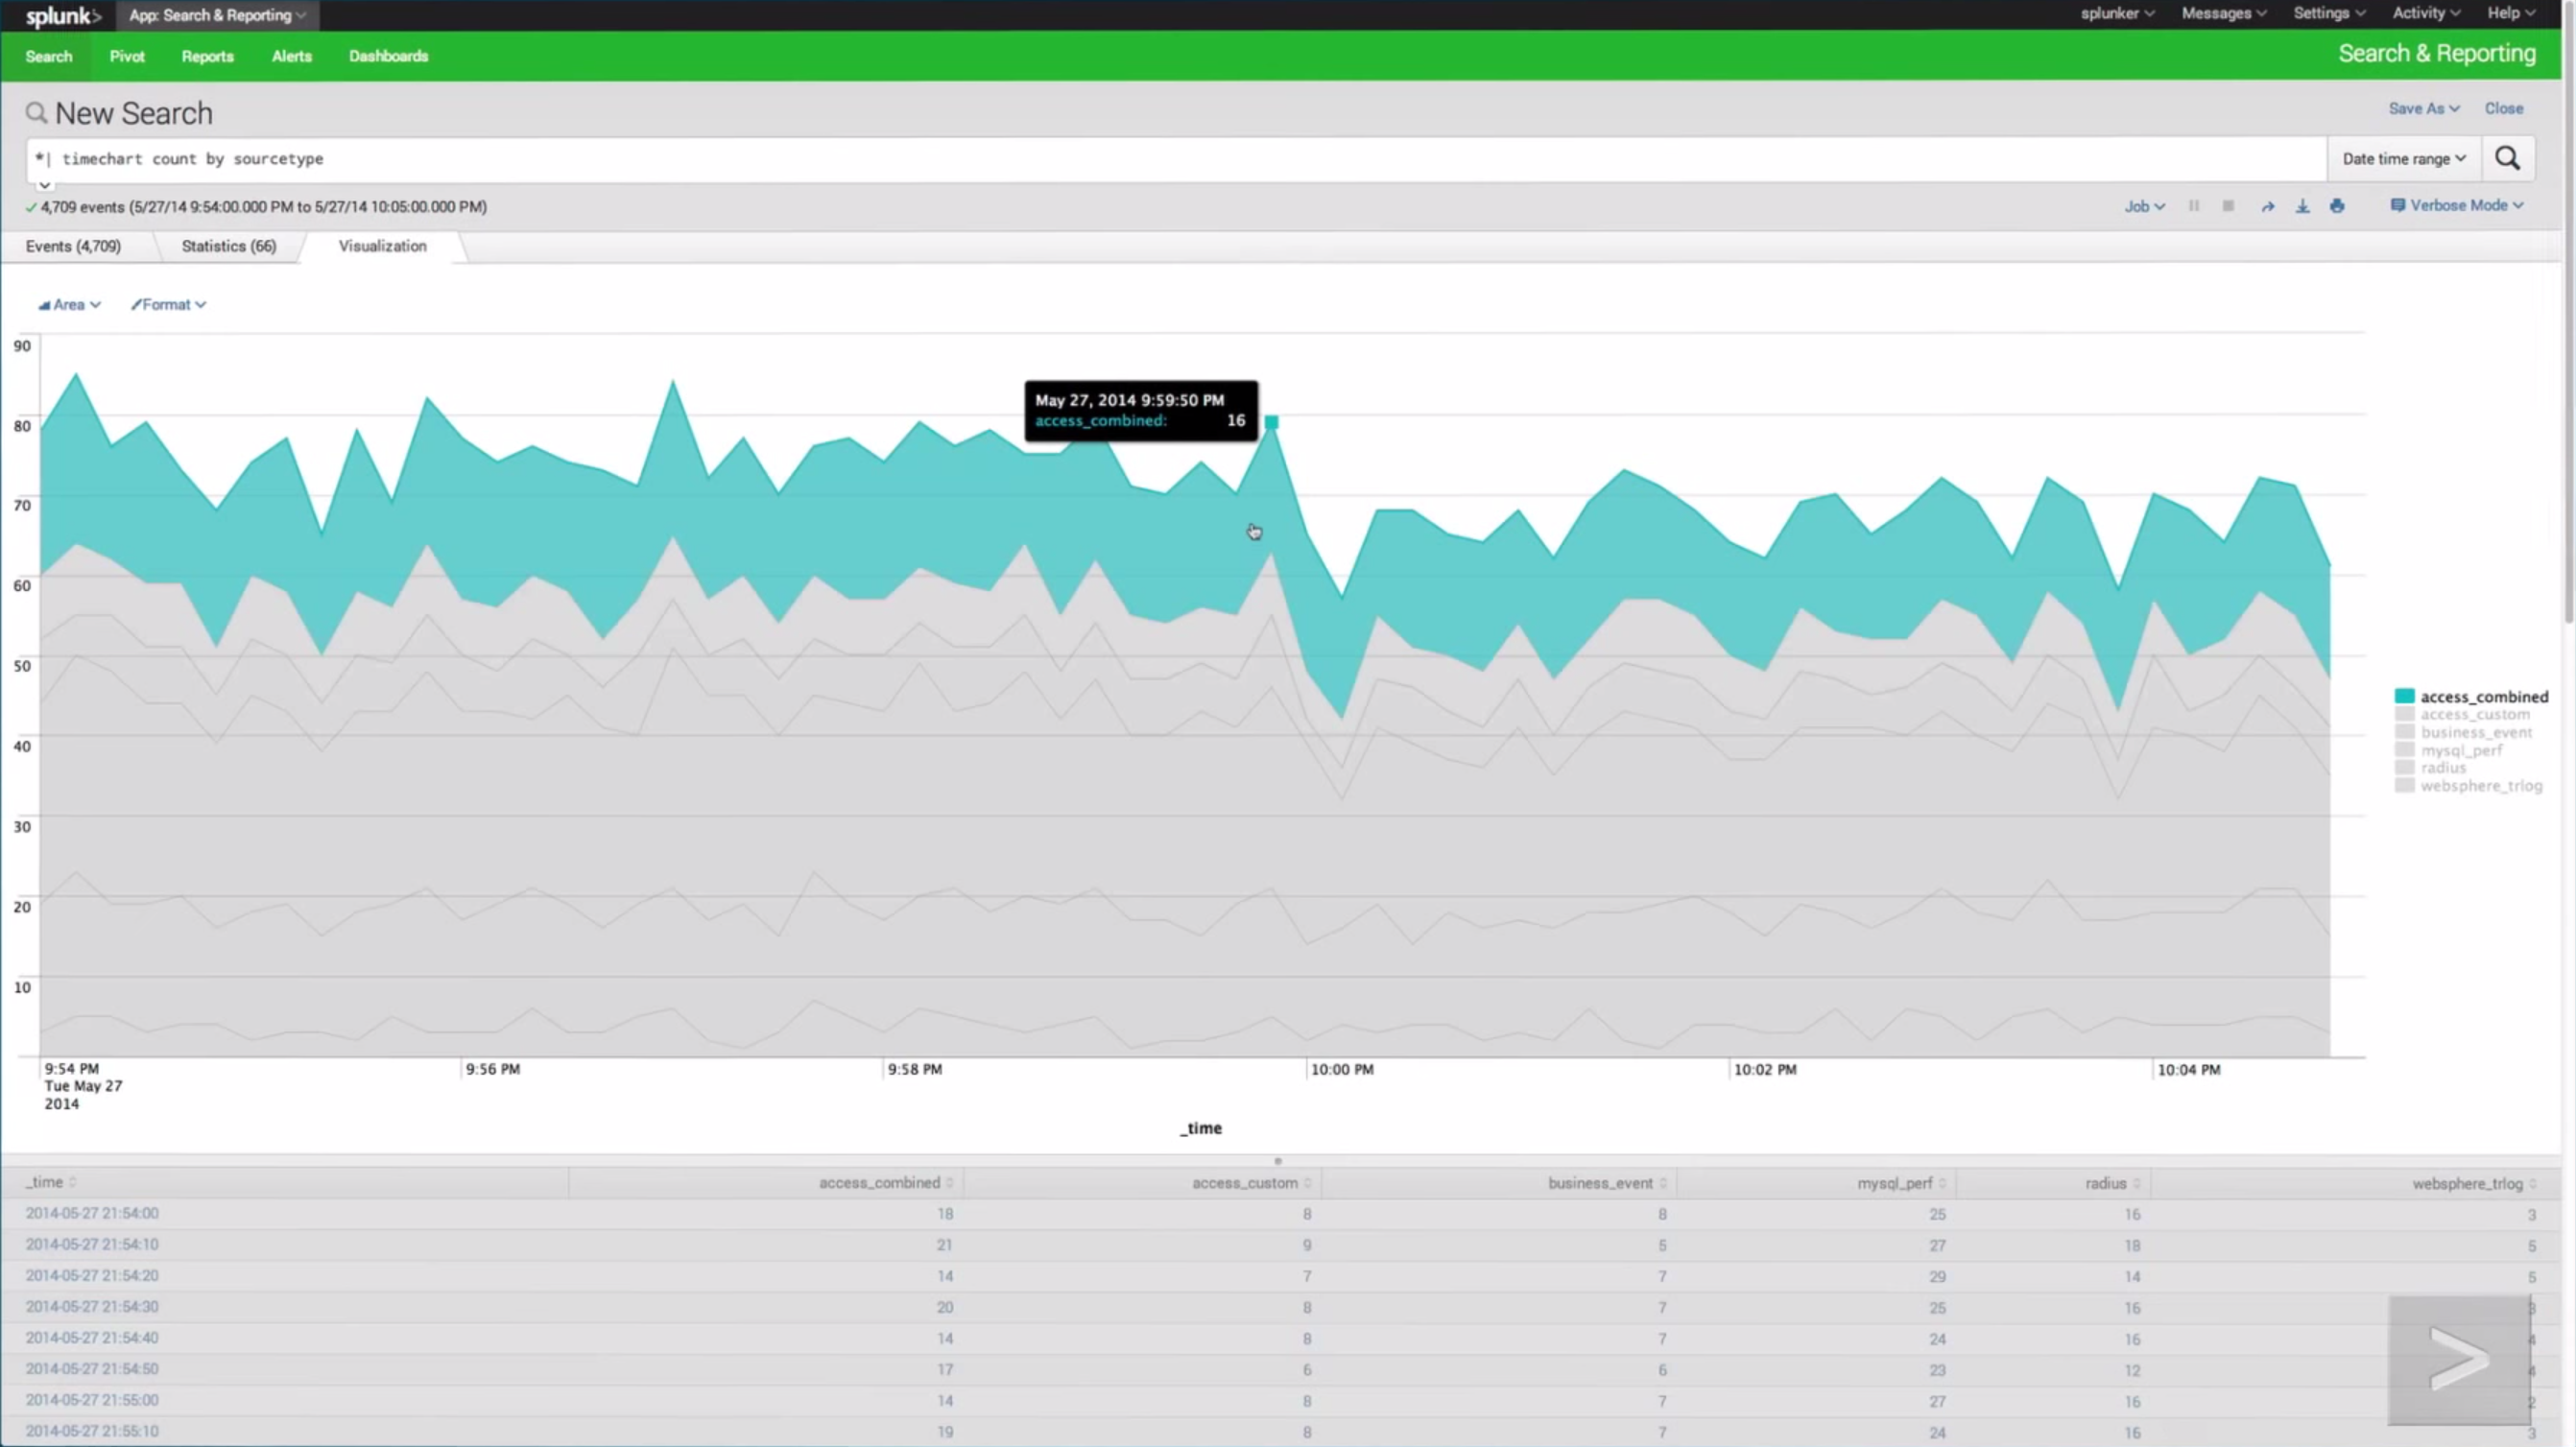Pause the search job
The width and height of the screenshot is (2576, 1447).
(x=2193, y=206)
